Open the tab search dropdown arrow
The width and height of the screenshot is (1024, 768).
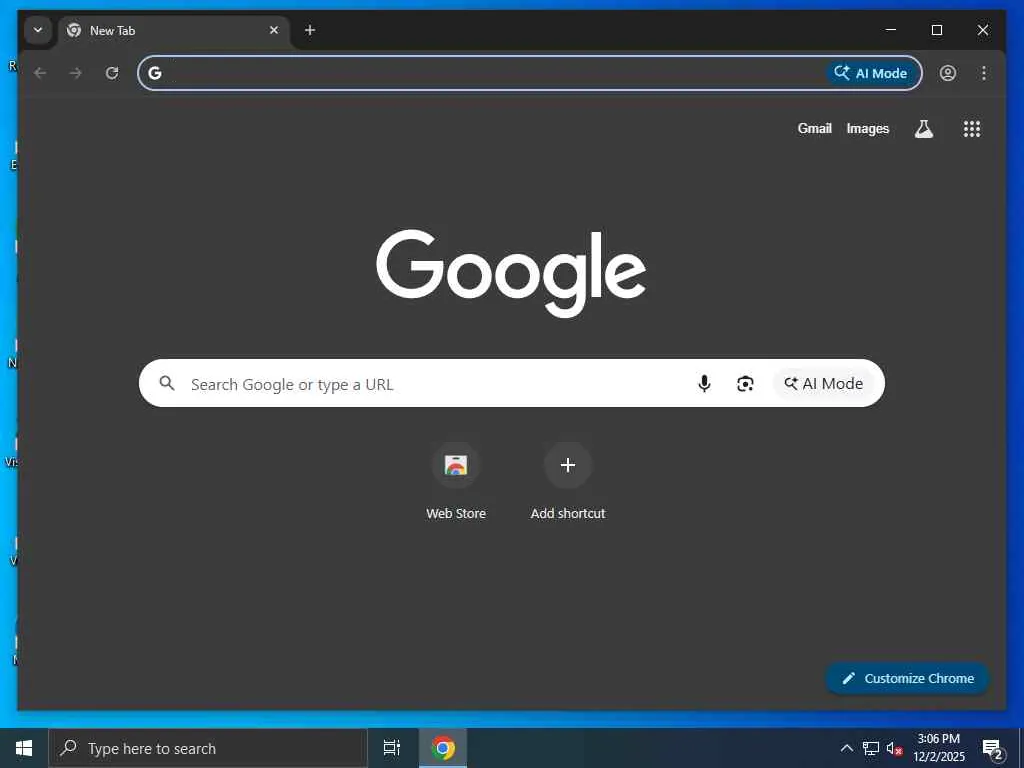pyautogui.click(x=38, y=30)
